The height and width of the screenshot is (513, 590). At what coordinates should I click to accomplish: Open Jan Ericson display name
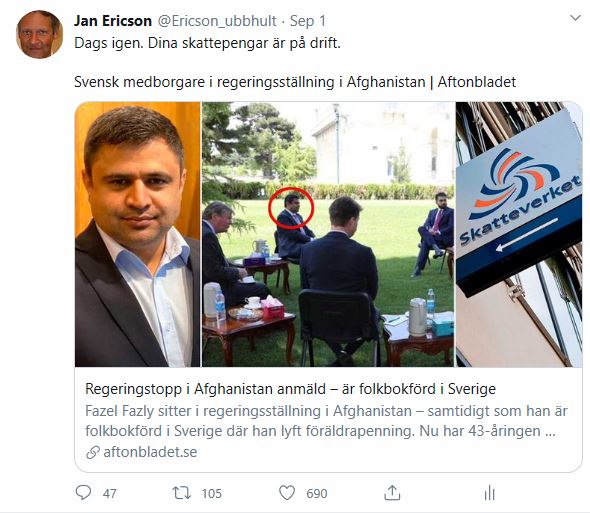113,21
